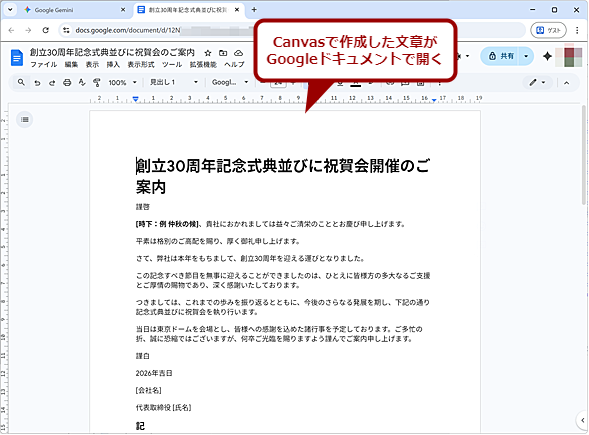Check the cloud save status icon
The height and width of the screenshot is (435, 589).
239,53
